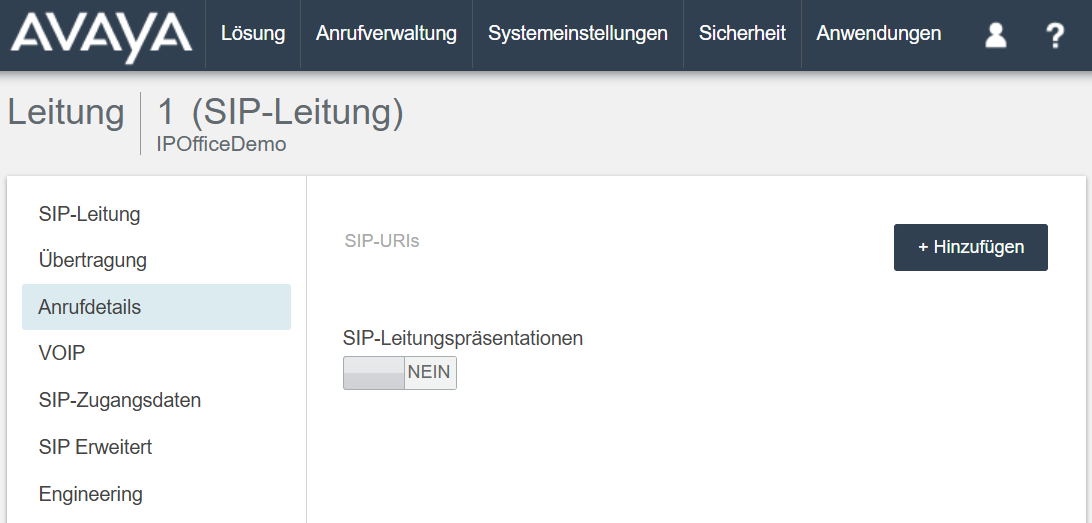Screen dimensions: 1092x523
Task: Open the Sicherheit menu
Action: pyautogui.click(x=742, y=34)
